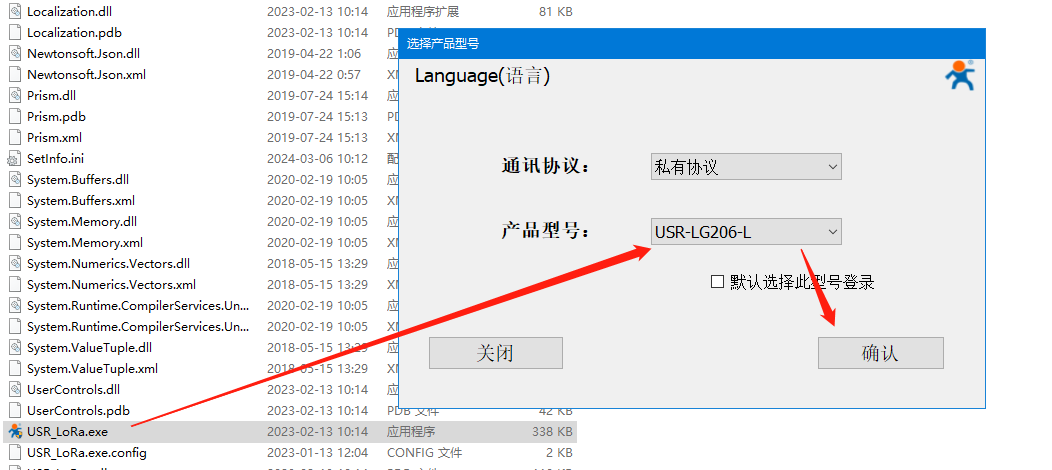The image size is (1052, 470).
Task: Select the file named System.ValueTuple.xml
Action: coord(93,368)
